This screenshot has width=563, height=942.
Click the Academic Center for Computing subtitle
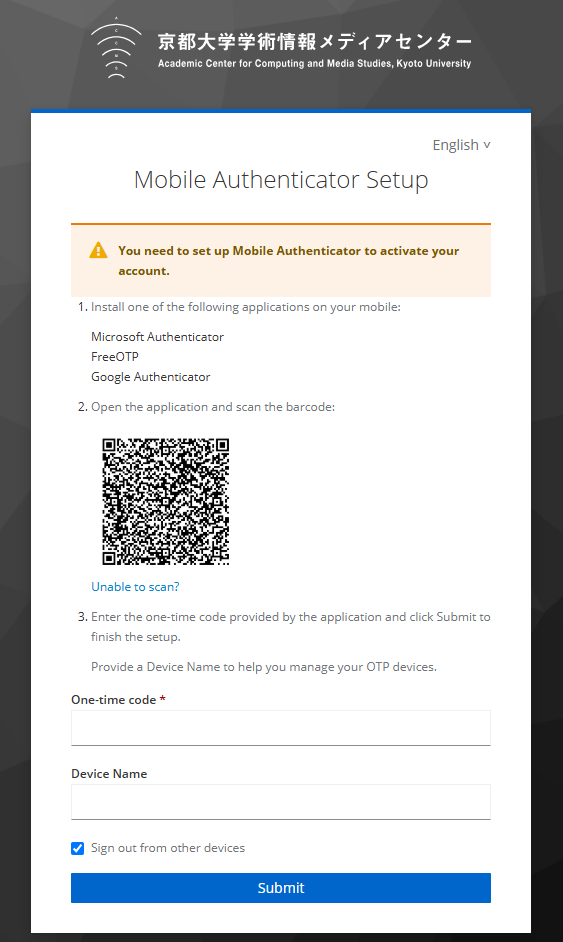pyautogui.click(x=314, y=64)
